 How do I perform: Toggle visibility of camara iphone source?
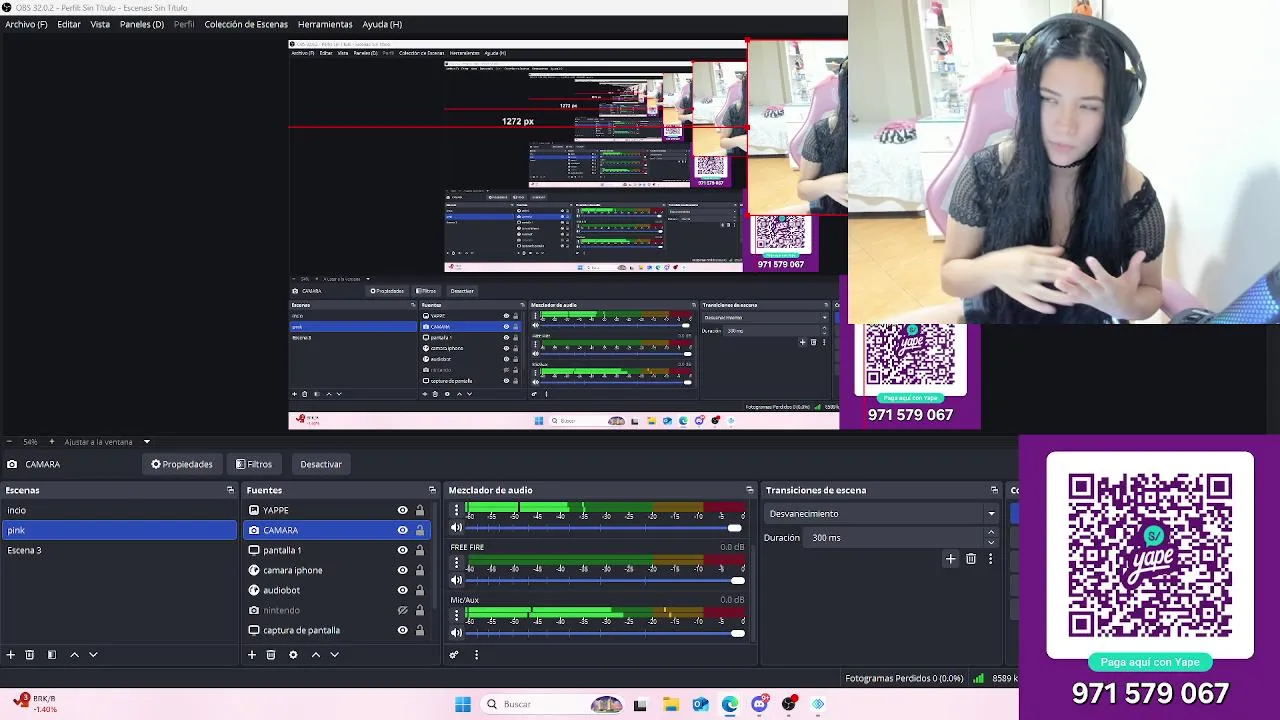403,570
